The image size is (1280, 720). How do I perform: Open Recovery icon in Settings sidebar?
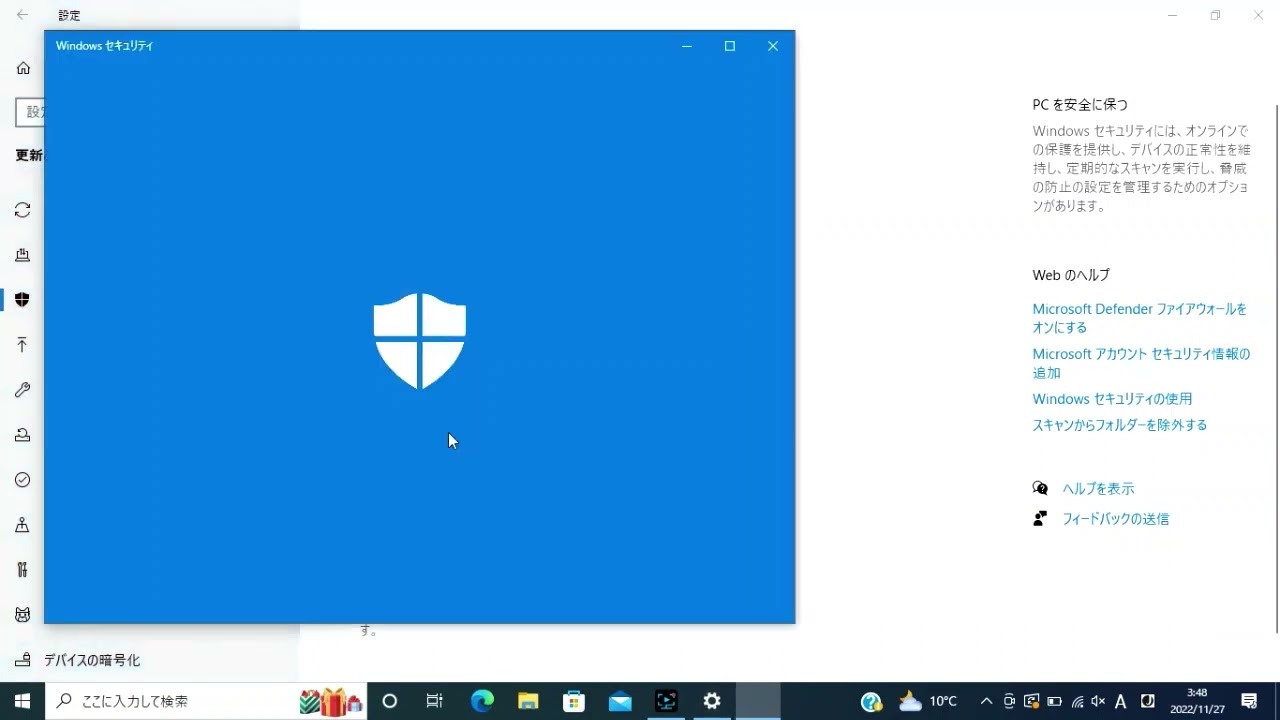click(x=22, y=435)
